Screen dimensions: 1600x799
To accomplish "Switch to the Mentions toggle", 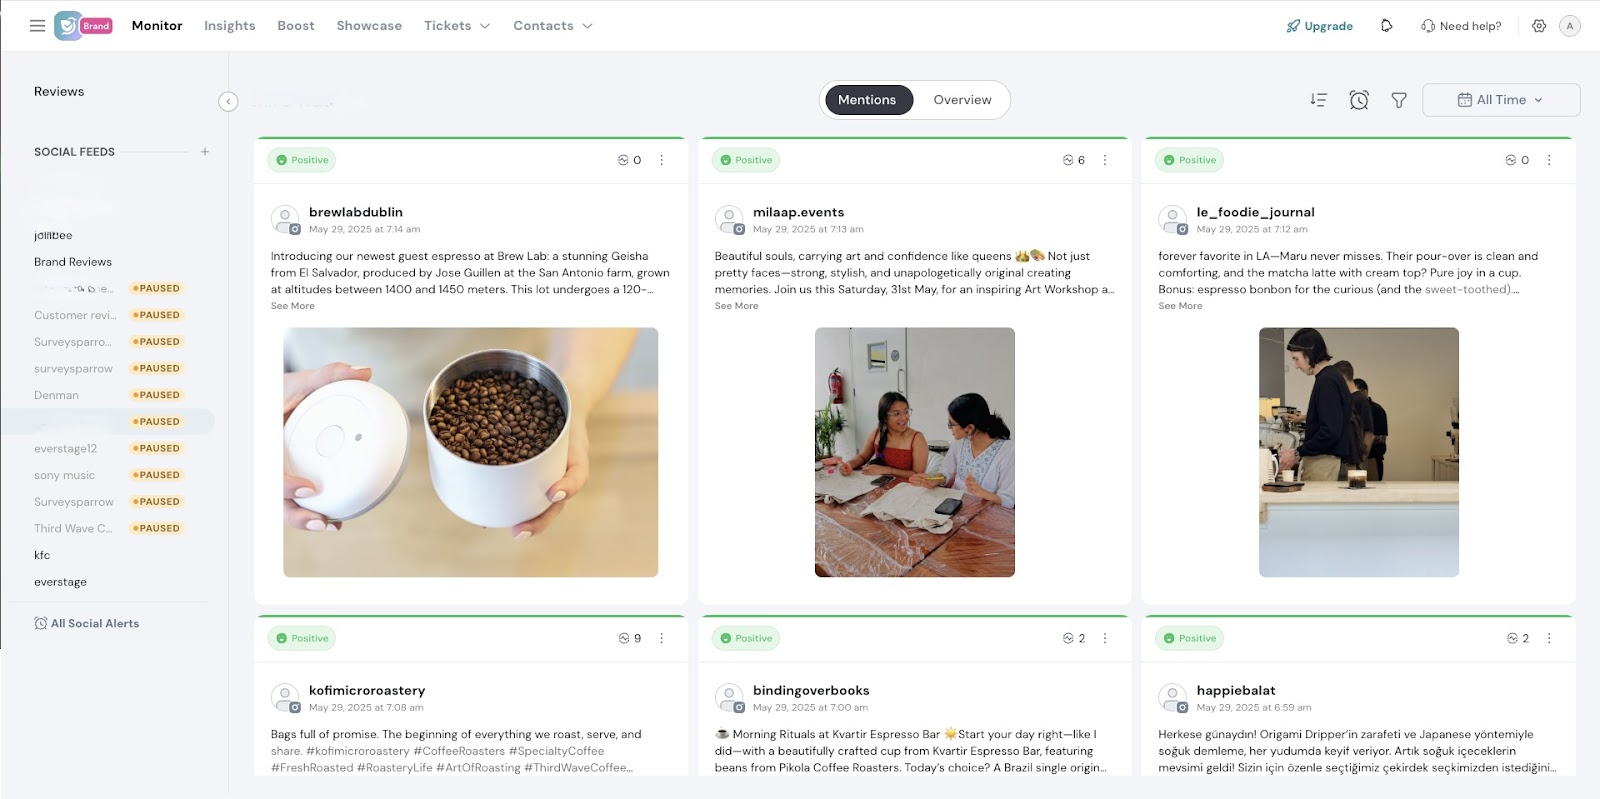I will tap(867, 100).
